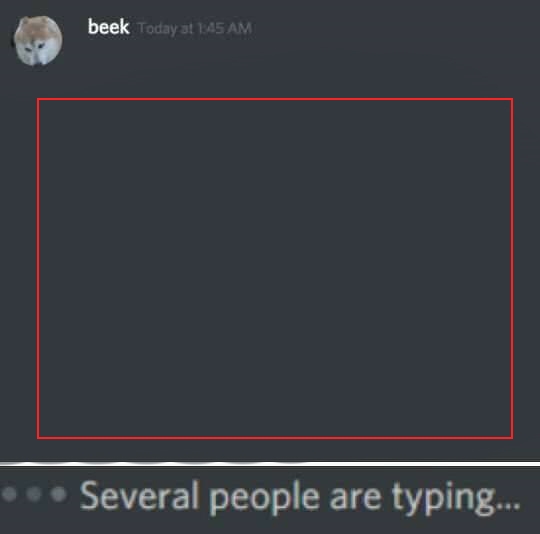Screen dimensions: 540x534
Task: Click the Several people are typing text
Action: pyautogui.click(x=300, y=498)
